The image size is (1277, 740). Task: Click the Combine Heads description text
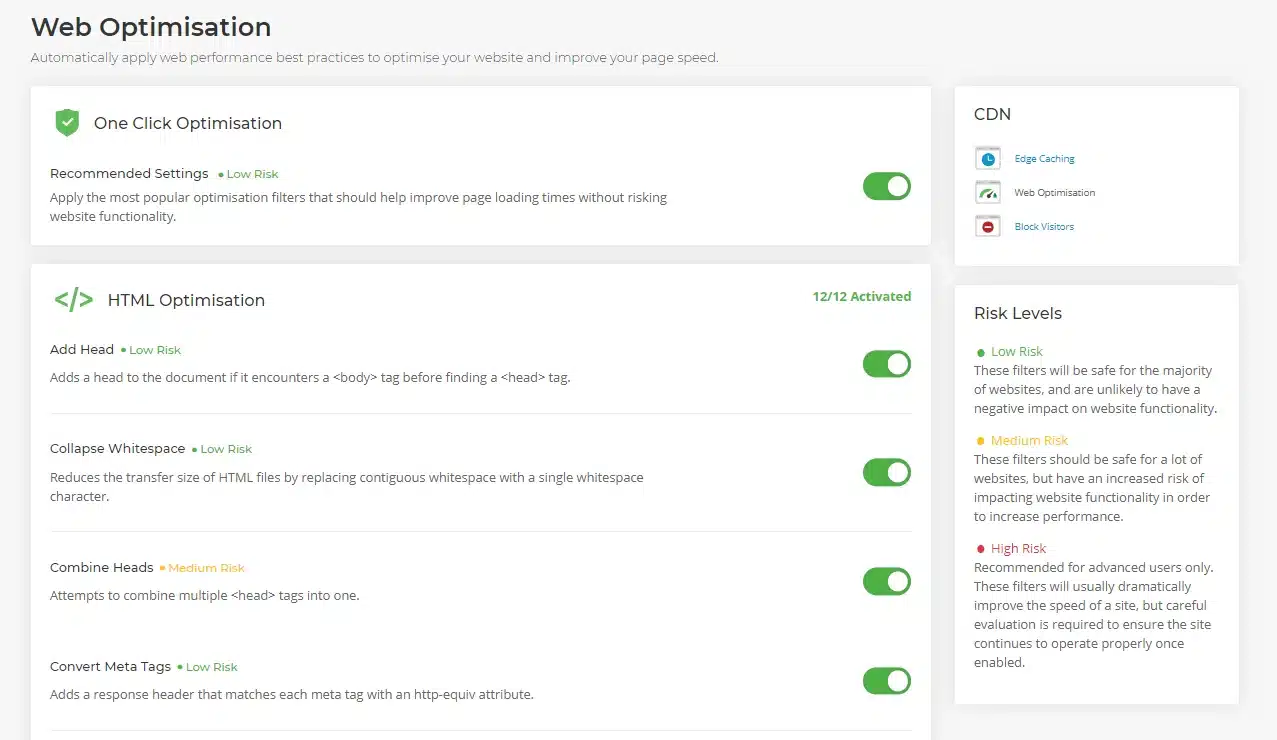pyautogui.click(x=204, y=596)
